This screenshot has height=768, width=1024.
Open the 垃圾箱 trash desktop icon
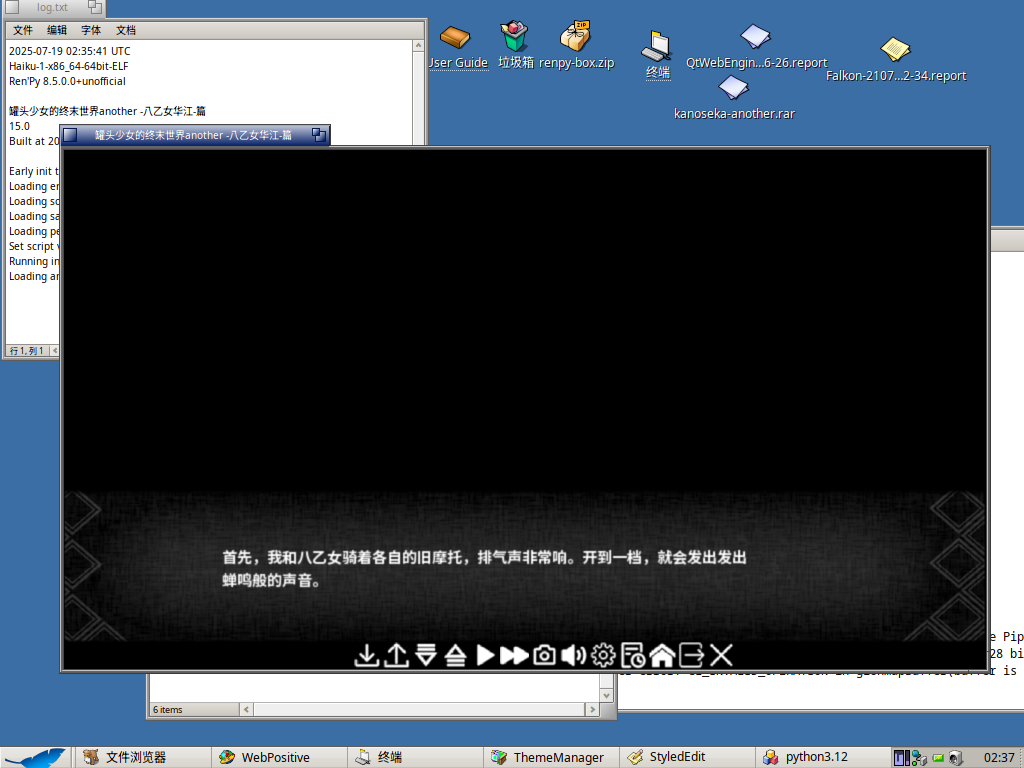(x=515, y=44)
